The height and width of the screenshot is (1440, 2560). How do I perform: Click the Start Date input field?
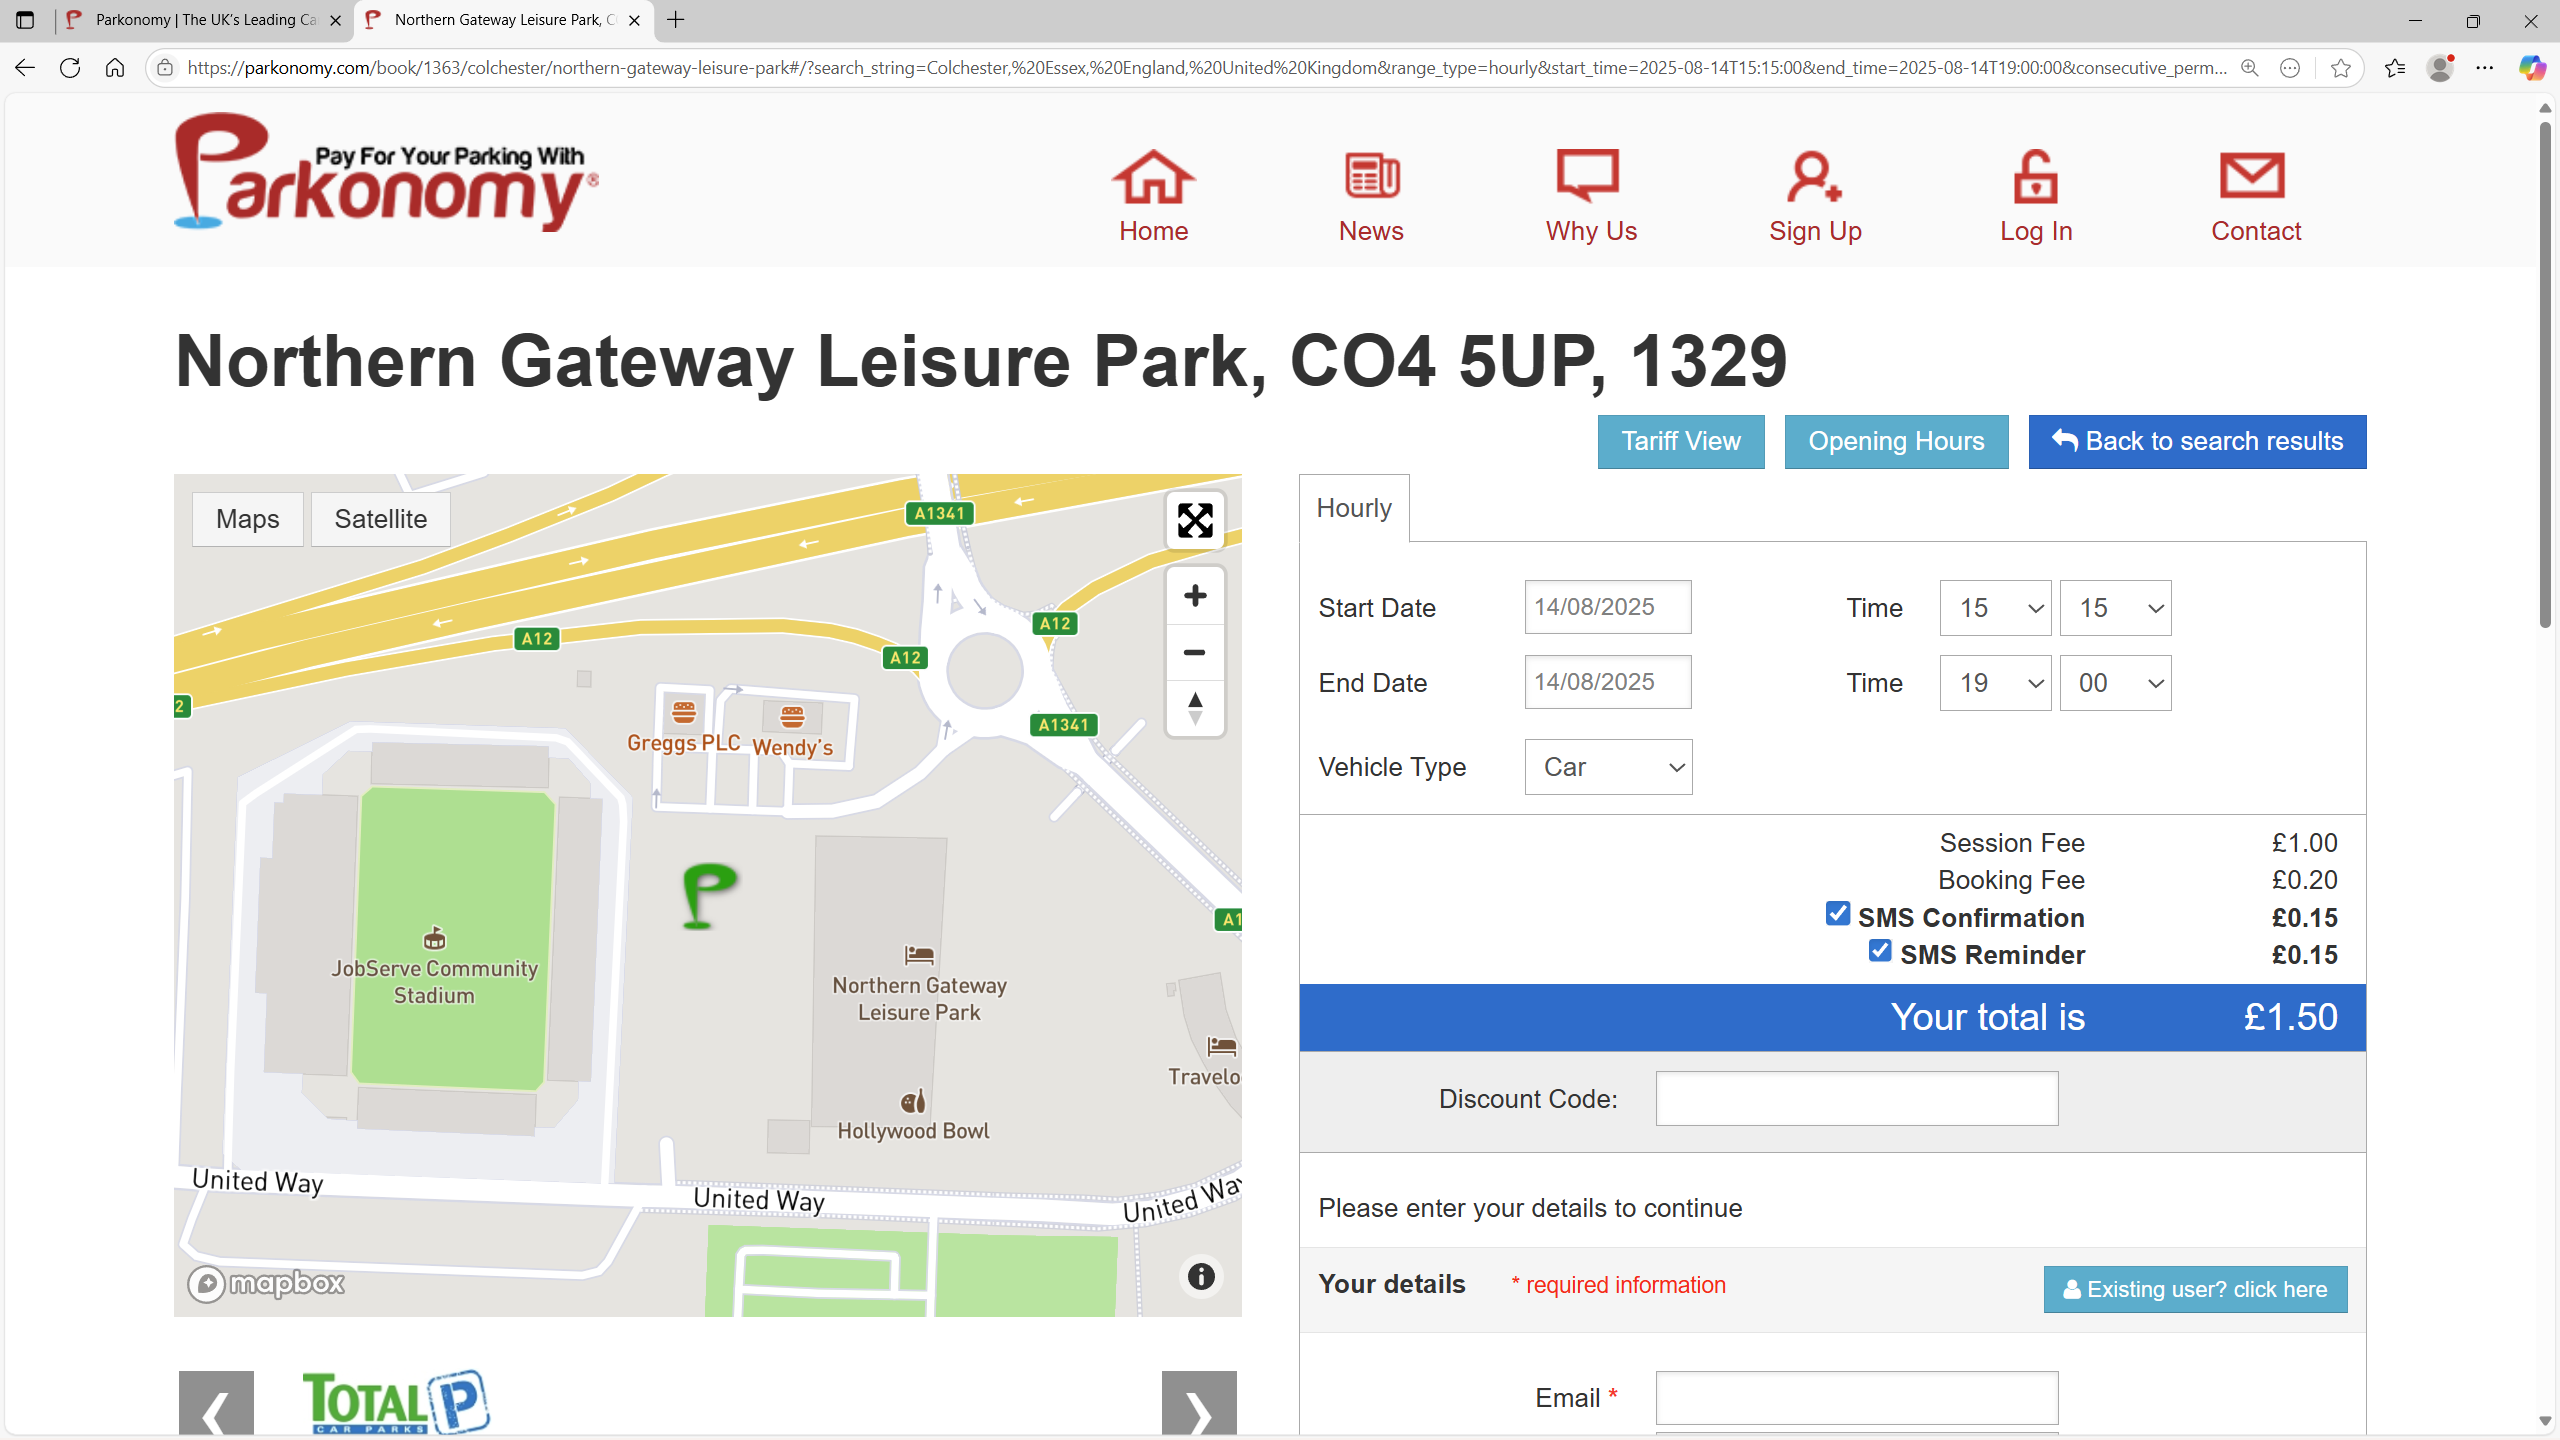pos(1607,607)
